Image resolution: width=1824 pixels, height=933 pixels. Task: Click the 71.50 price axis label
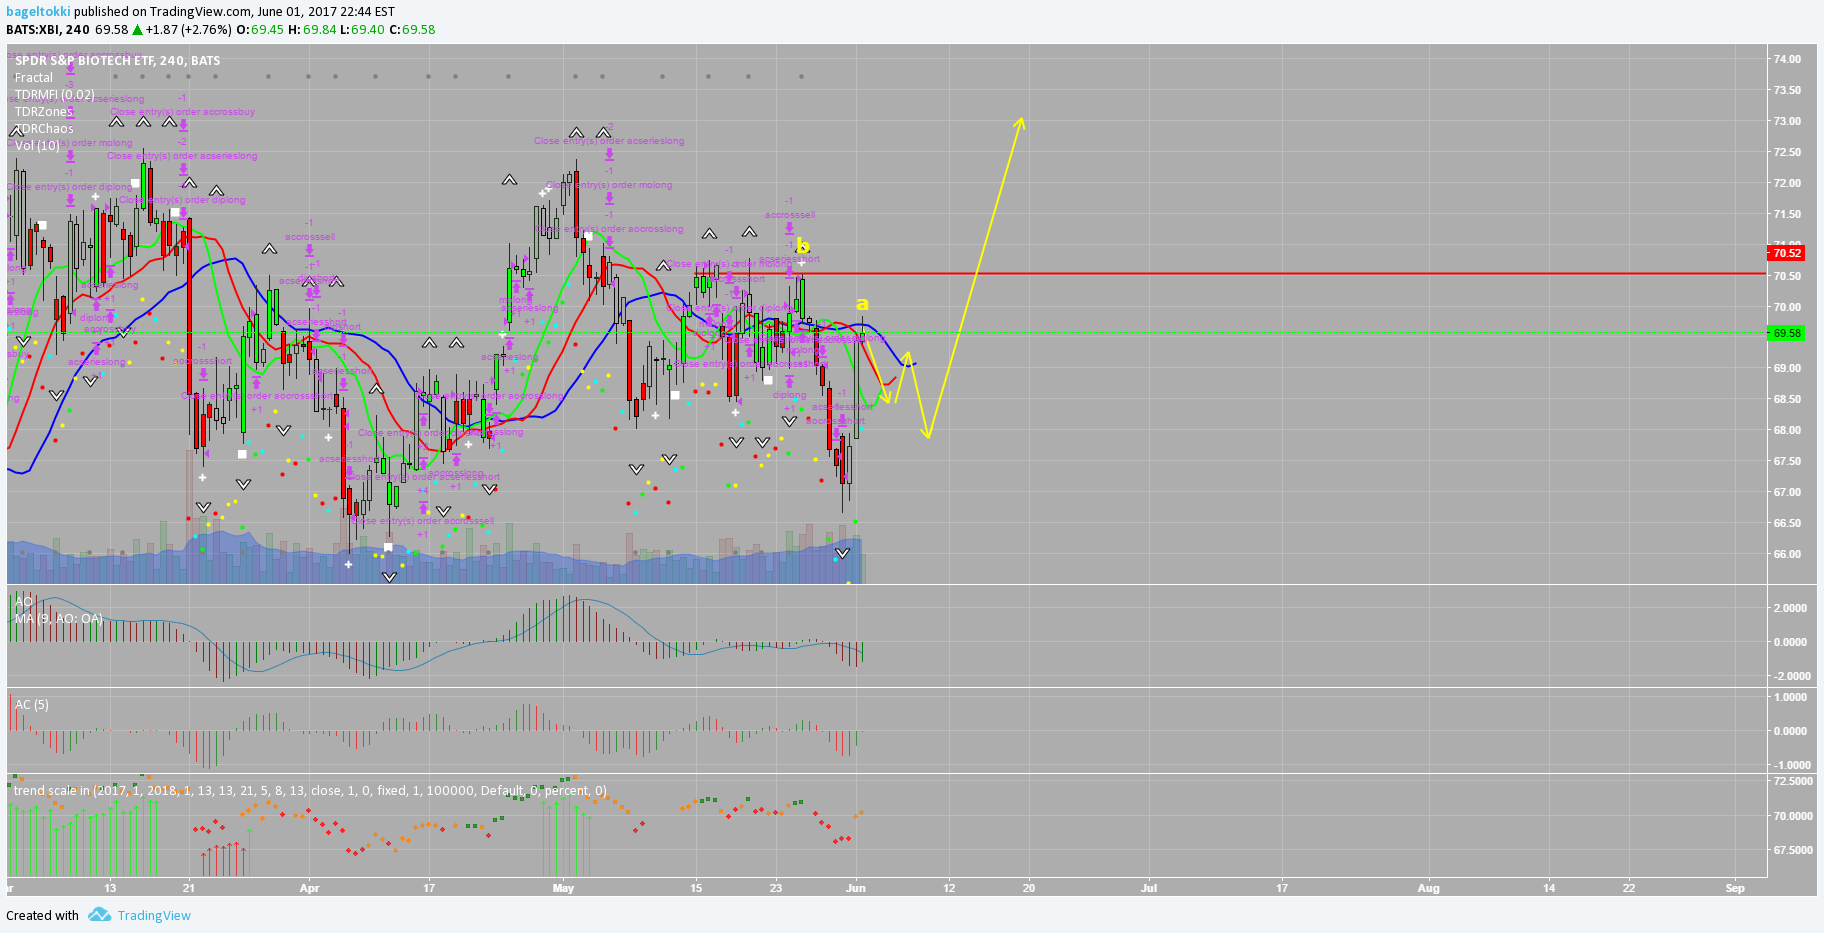pyautogui.click(x=1787, y=214)
